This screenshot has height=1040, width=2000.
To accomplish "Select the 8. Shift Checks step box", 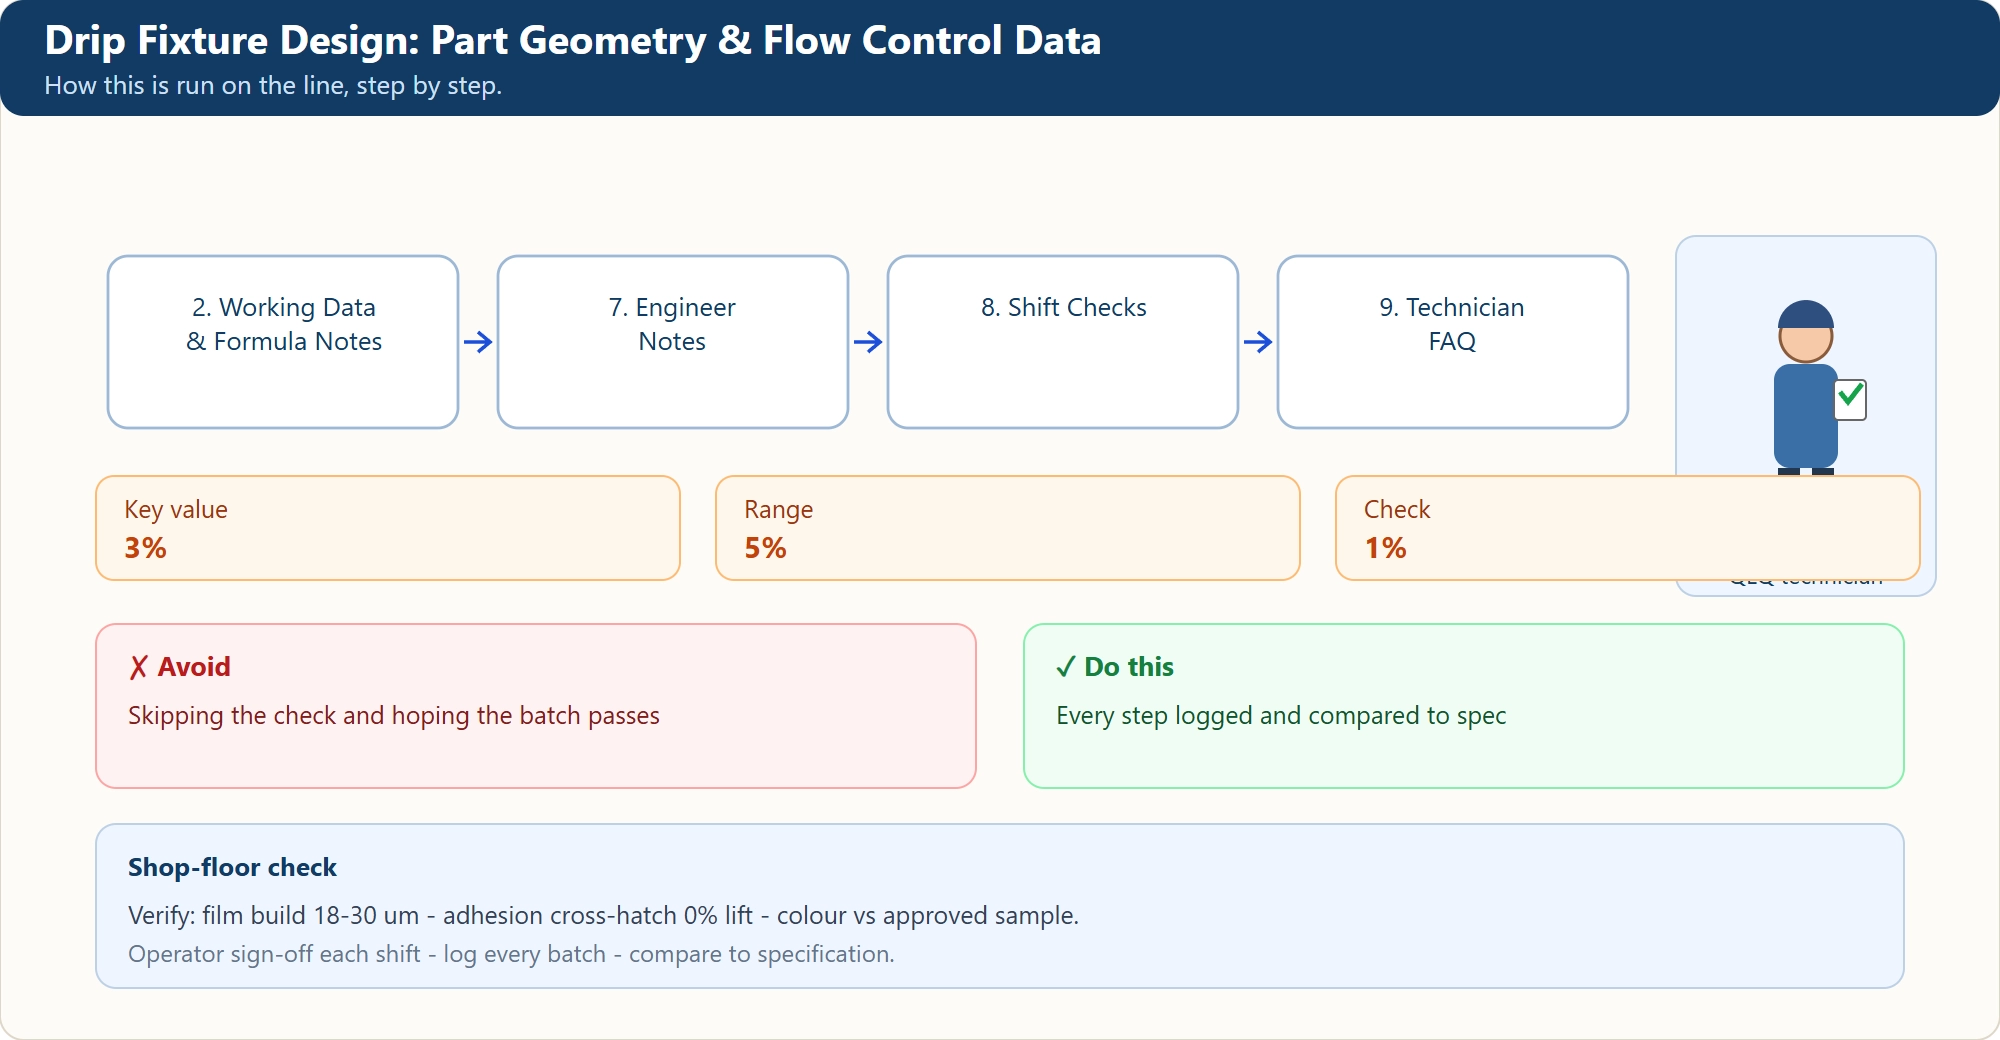I will (1063, 342).
